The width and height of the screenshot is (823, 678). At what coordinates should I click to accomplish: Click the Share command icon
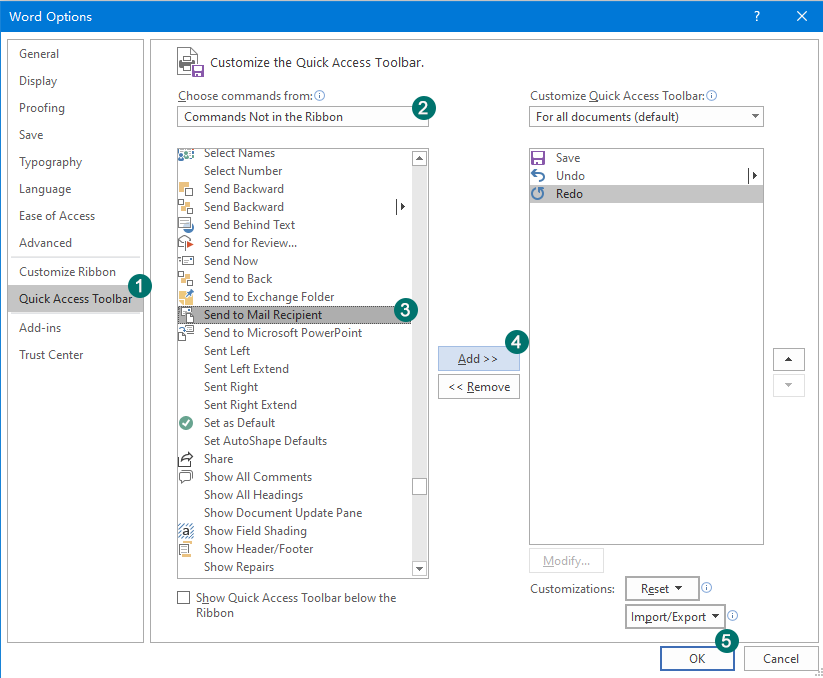[186, 459]
